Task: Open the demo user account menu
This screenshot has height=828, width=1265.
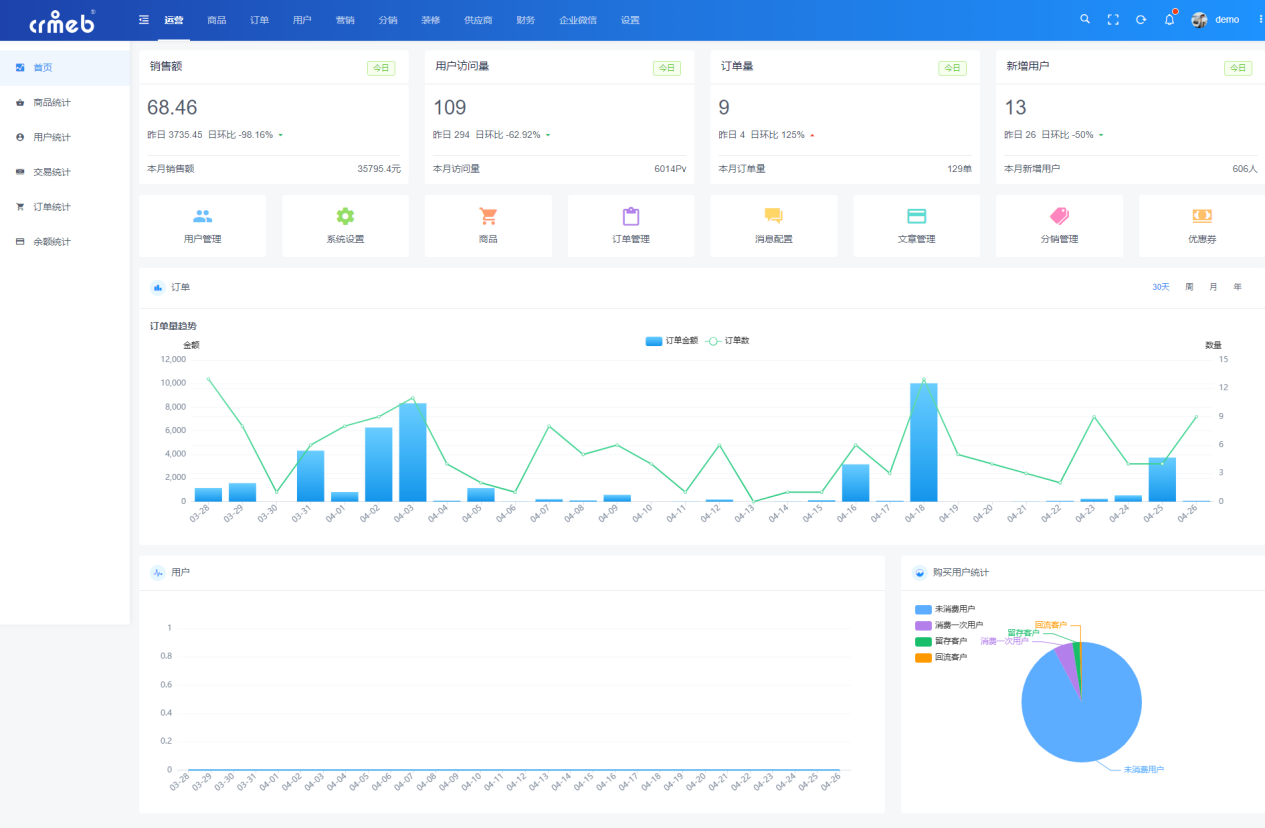Action: [1215, 19]
